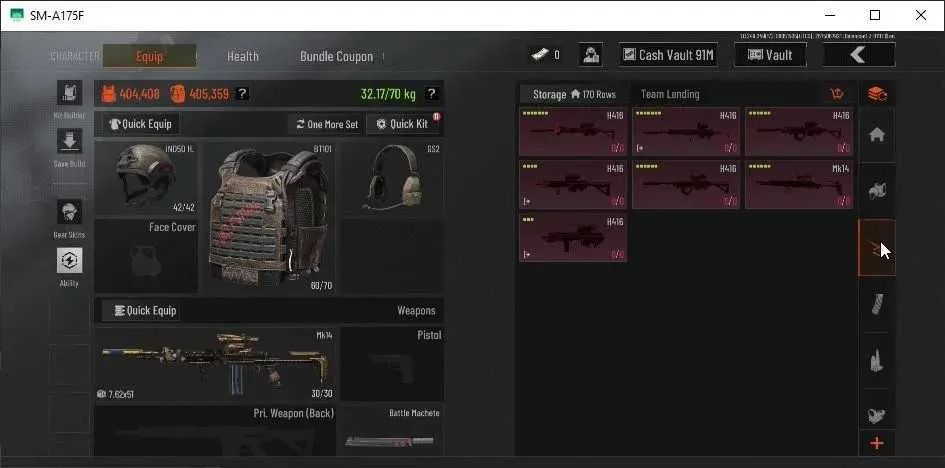The width and height of the screenshot is (945, 468).
Task: Click the orange backpack icon beside 405,359
Action: point(178,94)
